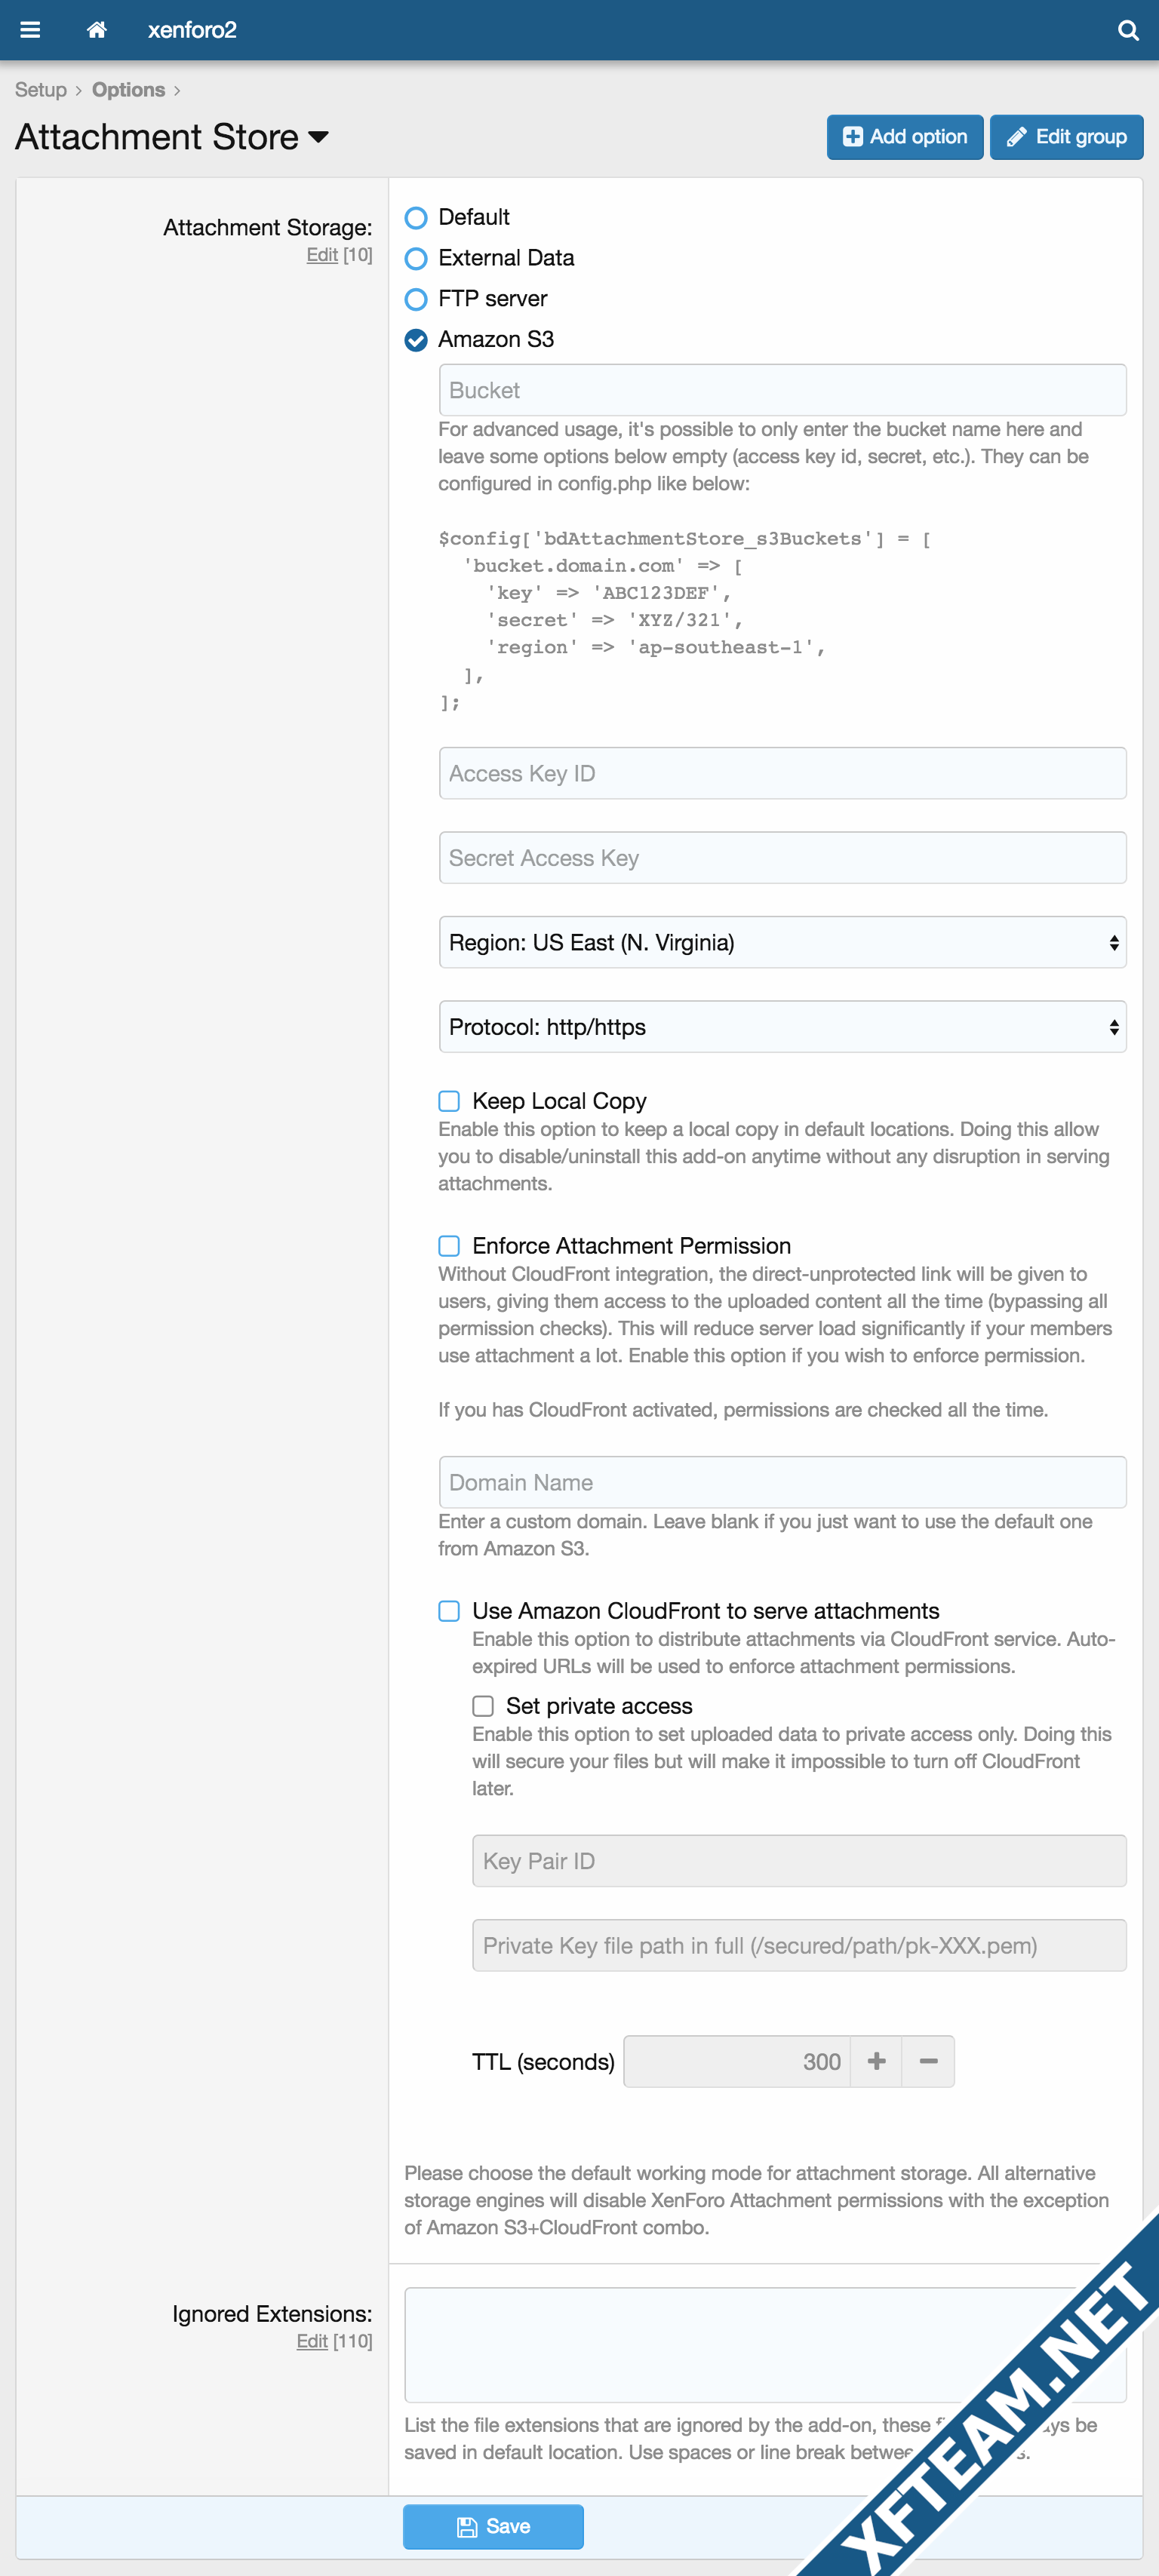The image size is (1159, 2576).
Task: Open the Protocol http/https dropdown
Action: click(782, 1027)
